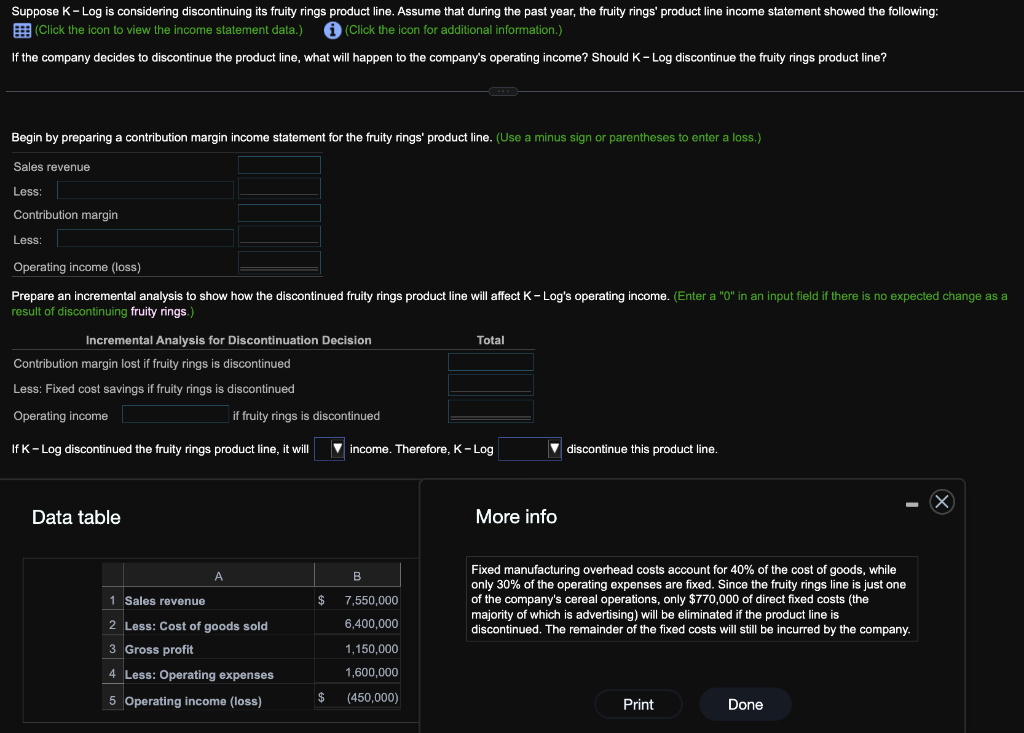Select the second Less label input field
This screenshot has height=733, width=1024.
(145, 238)
